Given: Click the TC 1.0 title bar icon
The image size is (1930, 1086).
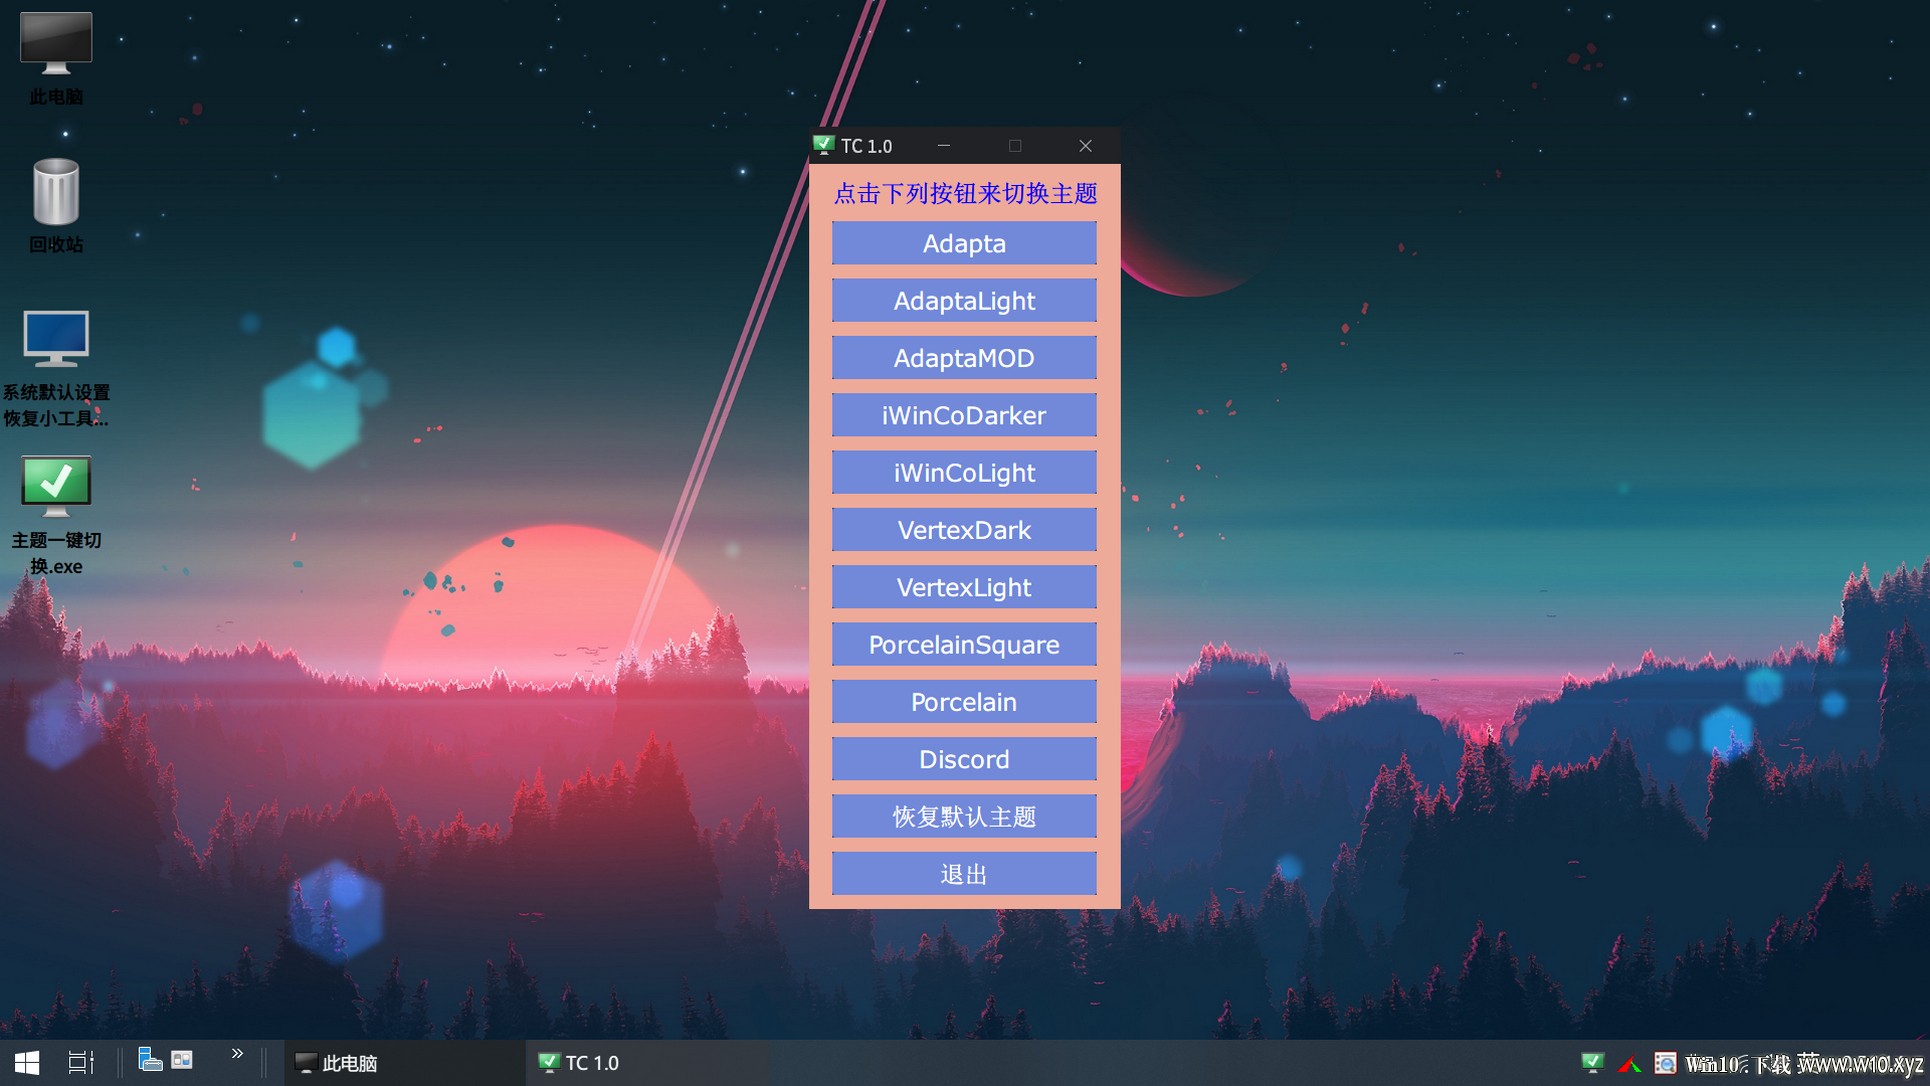Looking at the screenshot, I should pos(823,145).
